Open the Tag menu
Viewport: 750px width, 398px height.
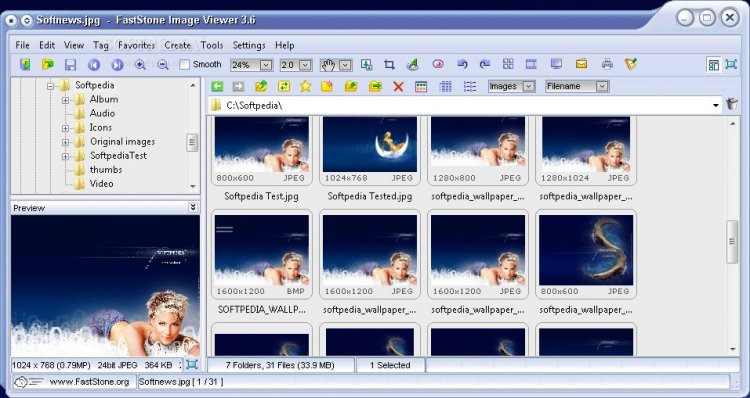click(x=100, y=45)
